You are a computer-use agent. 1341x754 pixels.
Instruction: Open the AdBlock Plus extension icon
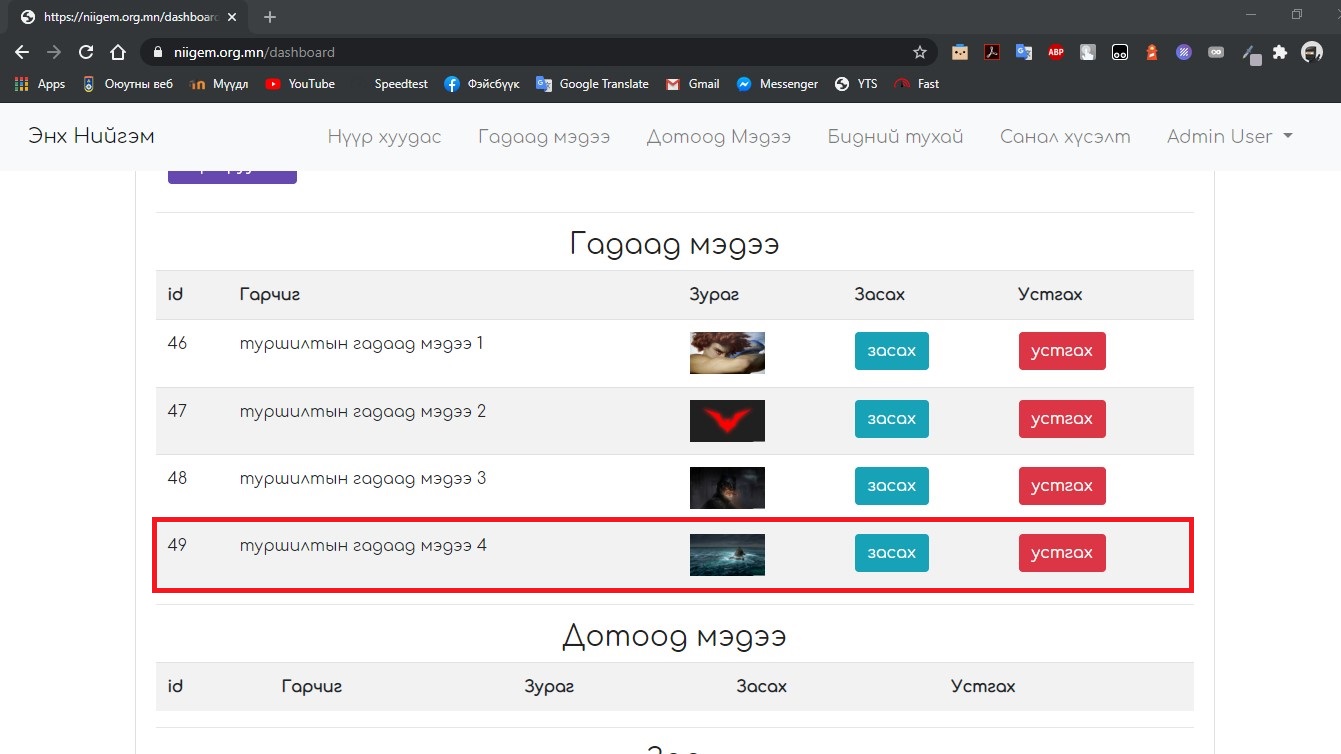pyautogui.click(x=1056, y=52)
